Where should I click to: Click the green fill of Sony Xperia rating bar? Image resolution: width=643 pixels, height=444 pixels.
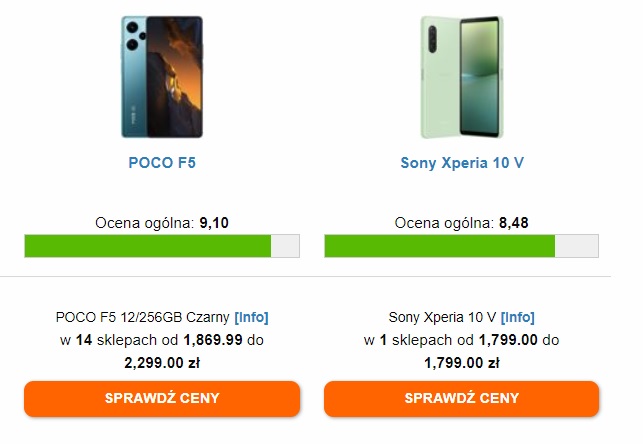point(440,246)
